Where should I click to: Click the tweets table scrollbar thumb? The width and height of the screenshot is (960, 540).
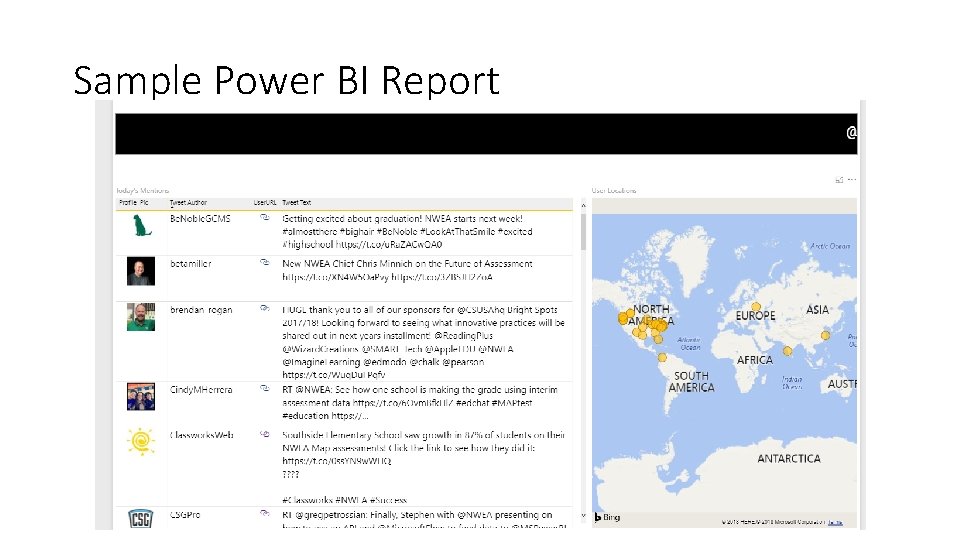[583, 232]
